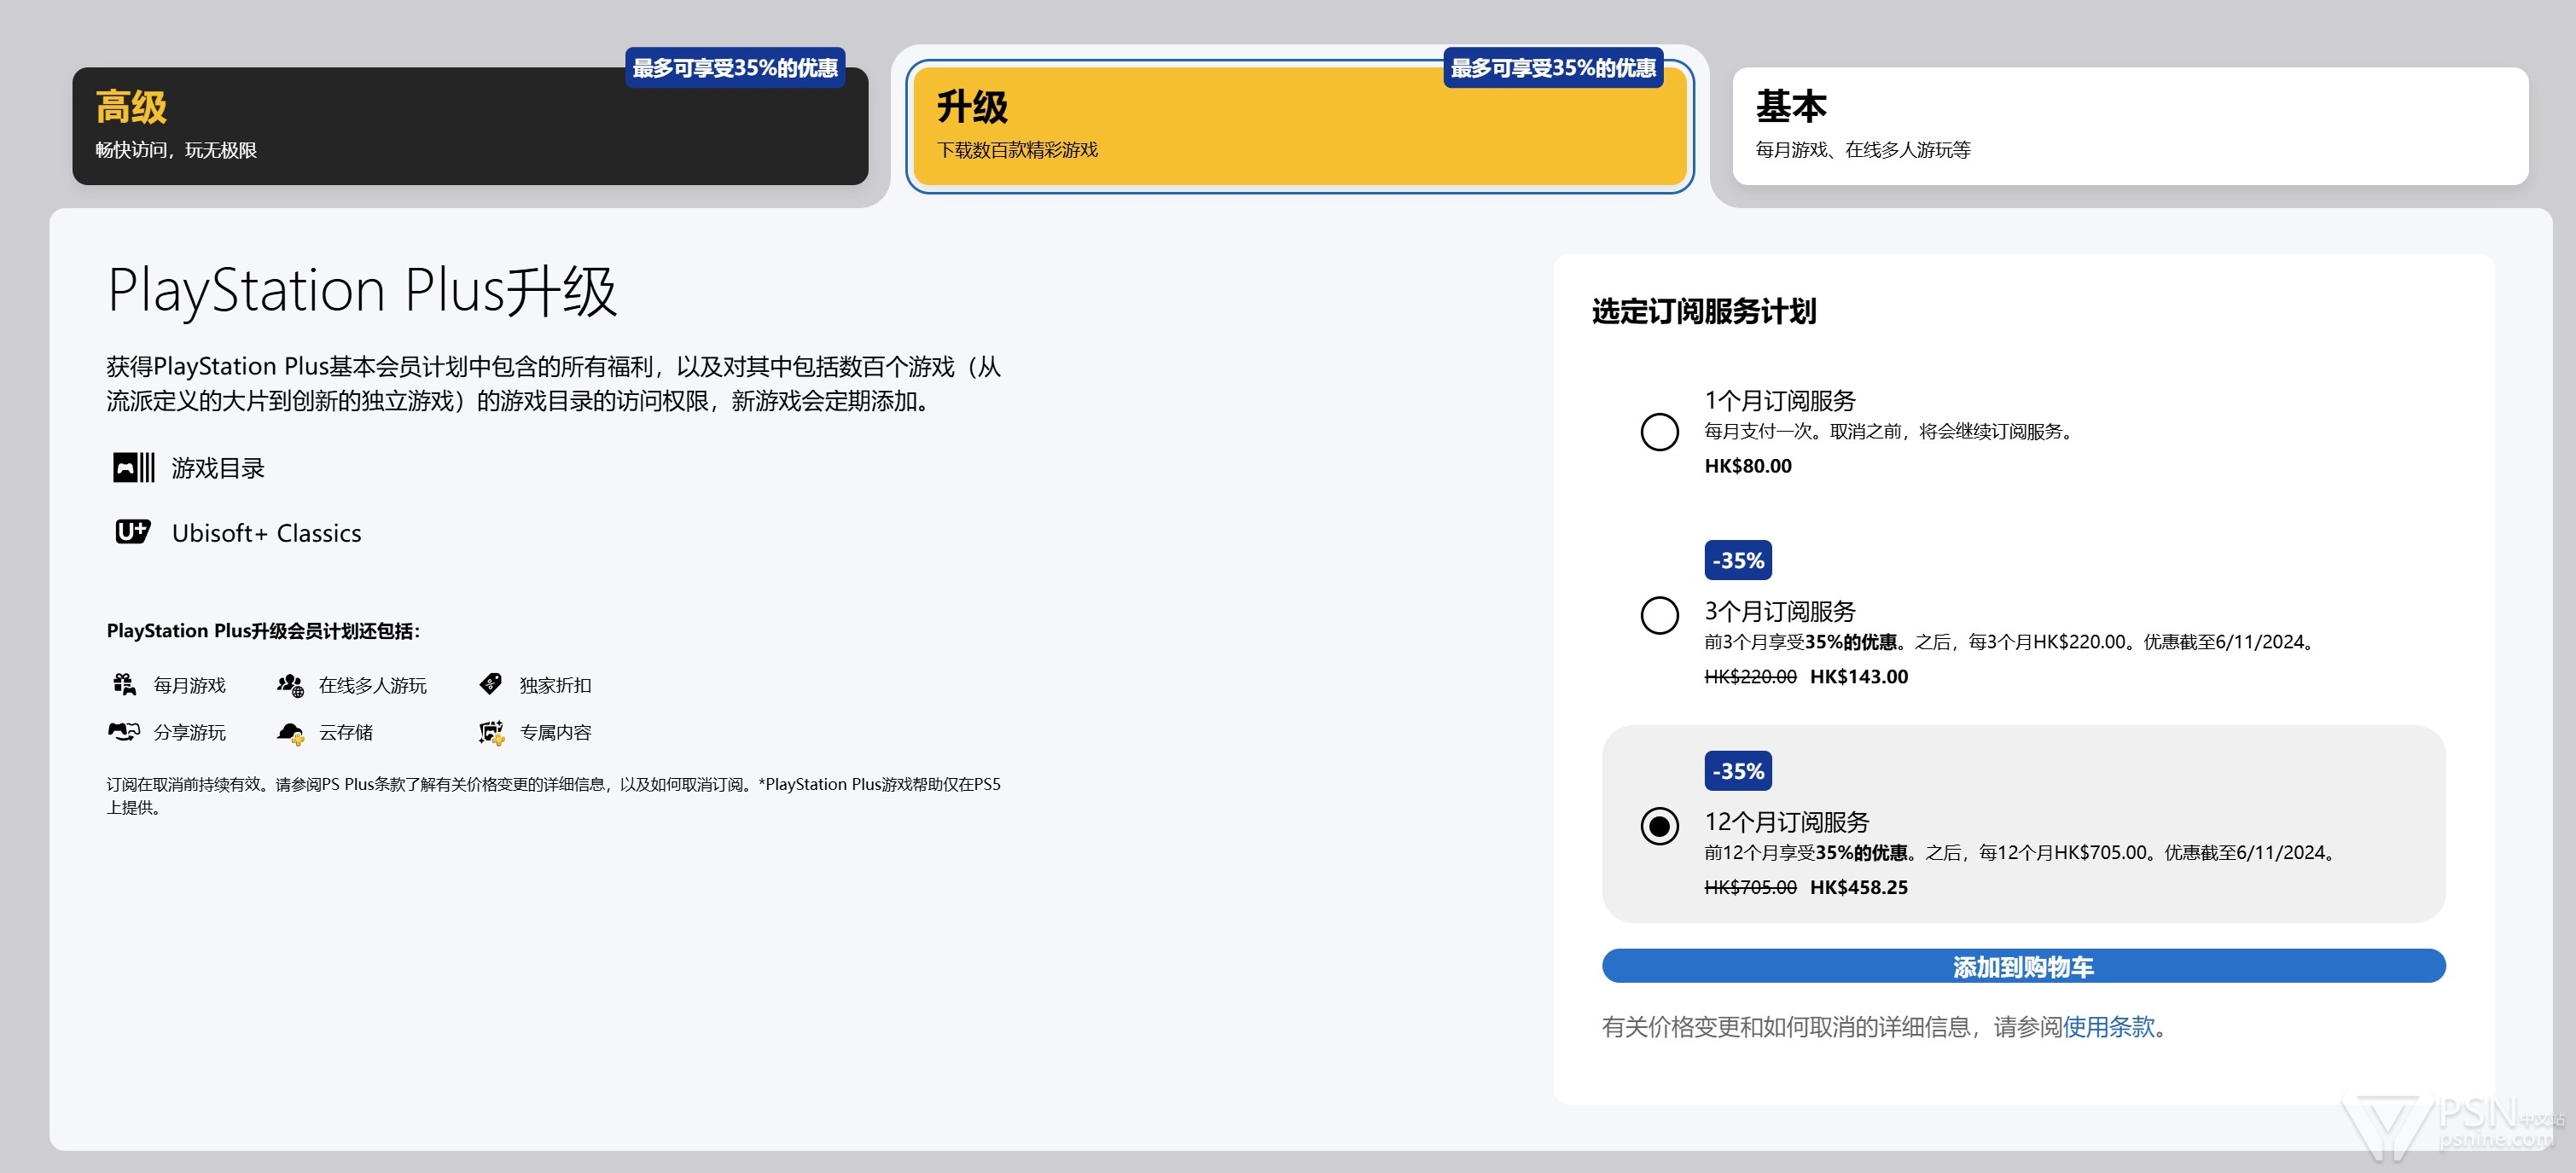Click the 在线多人游玩 label
This screenshot has width=2576, height=1173.
pyautogui.click(x=372, y=685)
